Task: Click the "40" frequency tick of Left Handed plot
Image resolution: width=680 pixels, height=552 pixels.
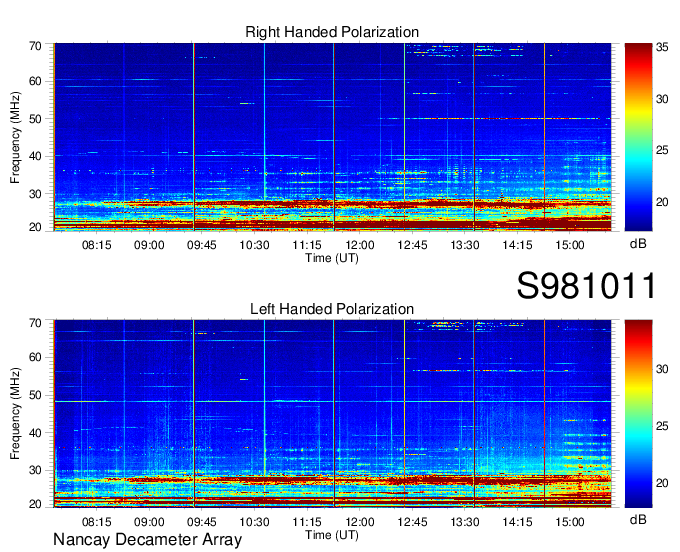Action: coord(35,433)
